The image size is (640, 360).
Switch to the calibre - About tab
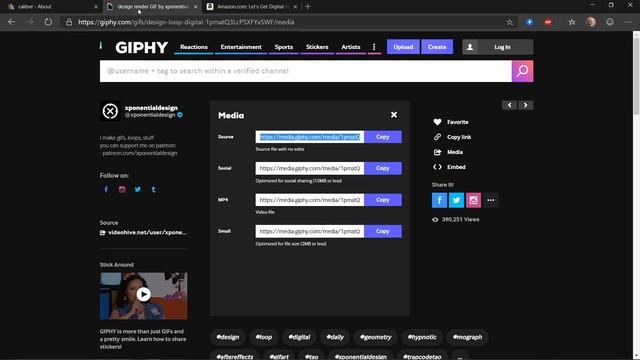coord(50,7)
